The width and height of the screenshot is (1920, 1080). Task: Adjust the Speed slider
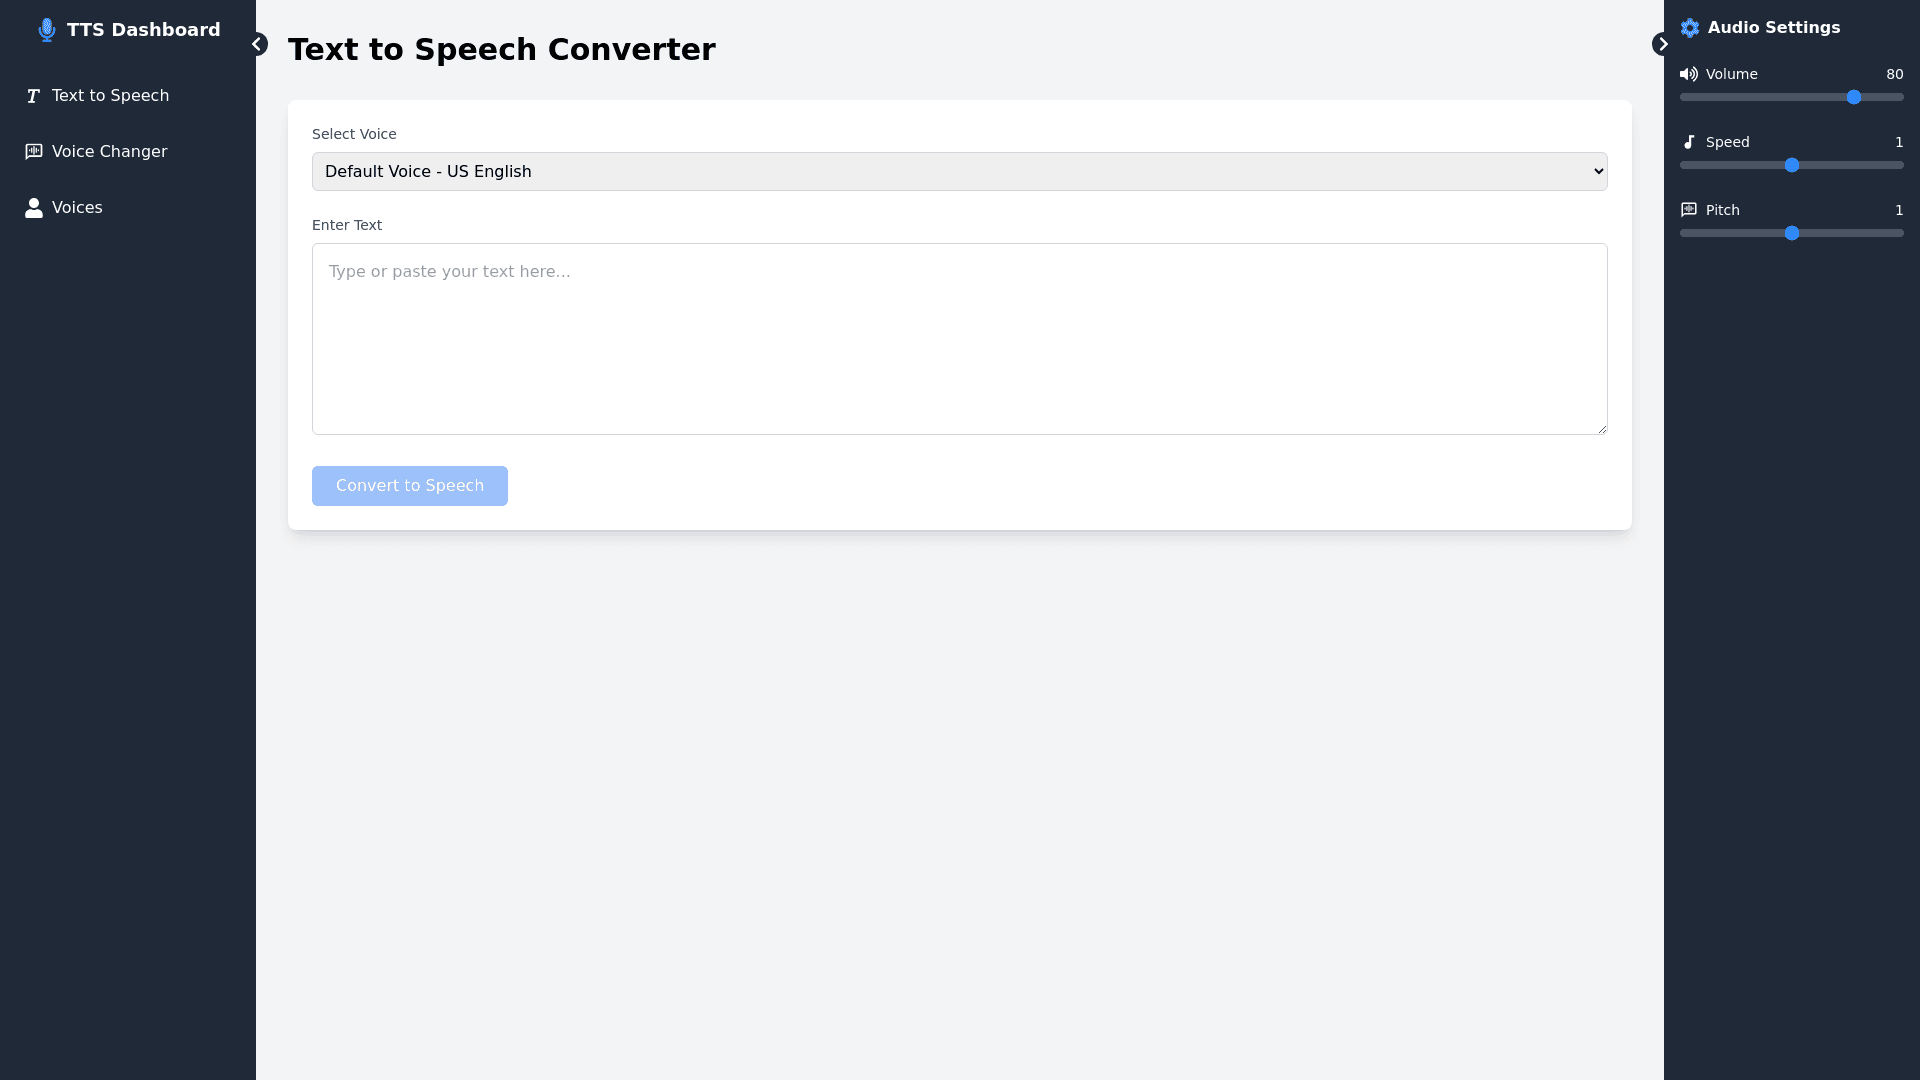pyautogui.click(x=1791, y=165)
